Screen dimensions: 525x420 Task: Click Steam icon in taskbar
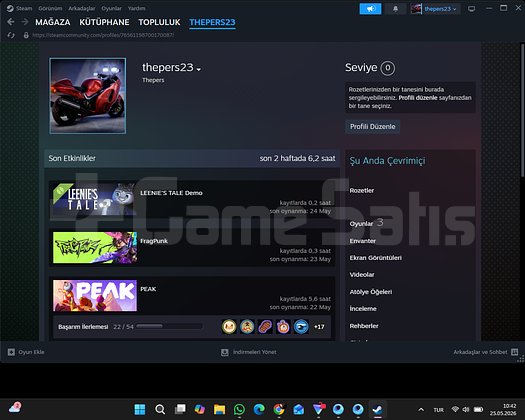(378, 409)
